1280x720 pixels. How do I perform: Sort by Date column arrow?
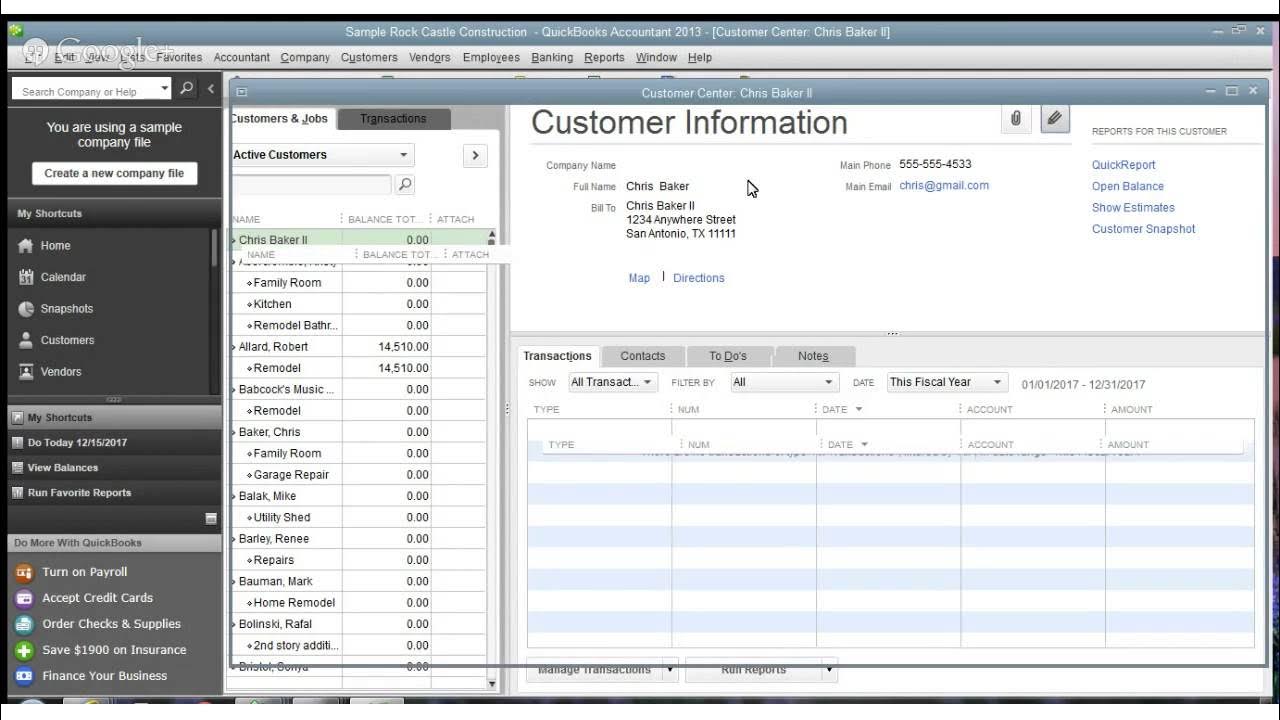(x=858, y=409)
